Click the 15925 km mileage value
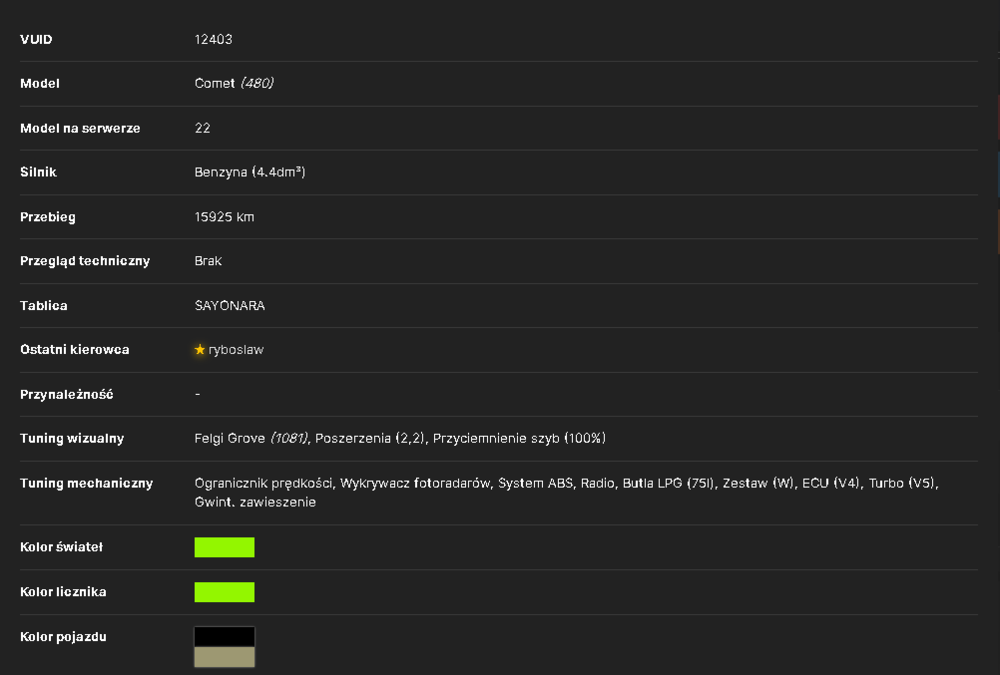This screenshot has height=675, width=1000. 224,217
